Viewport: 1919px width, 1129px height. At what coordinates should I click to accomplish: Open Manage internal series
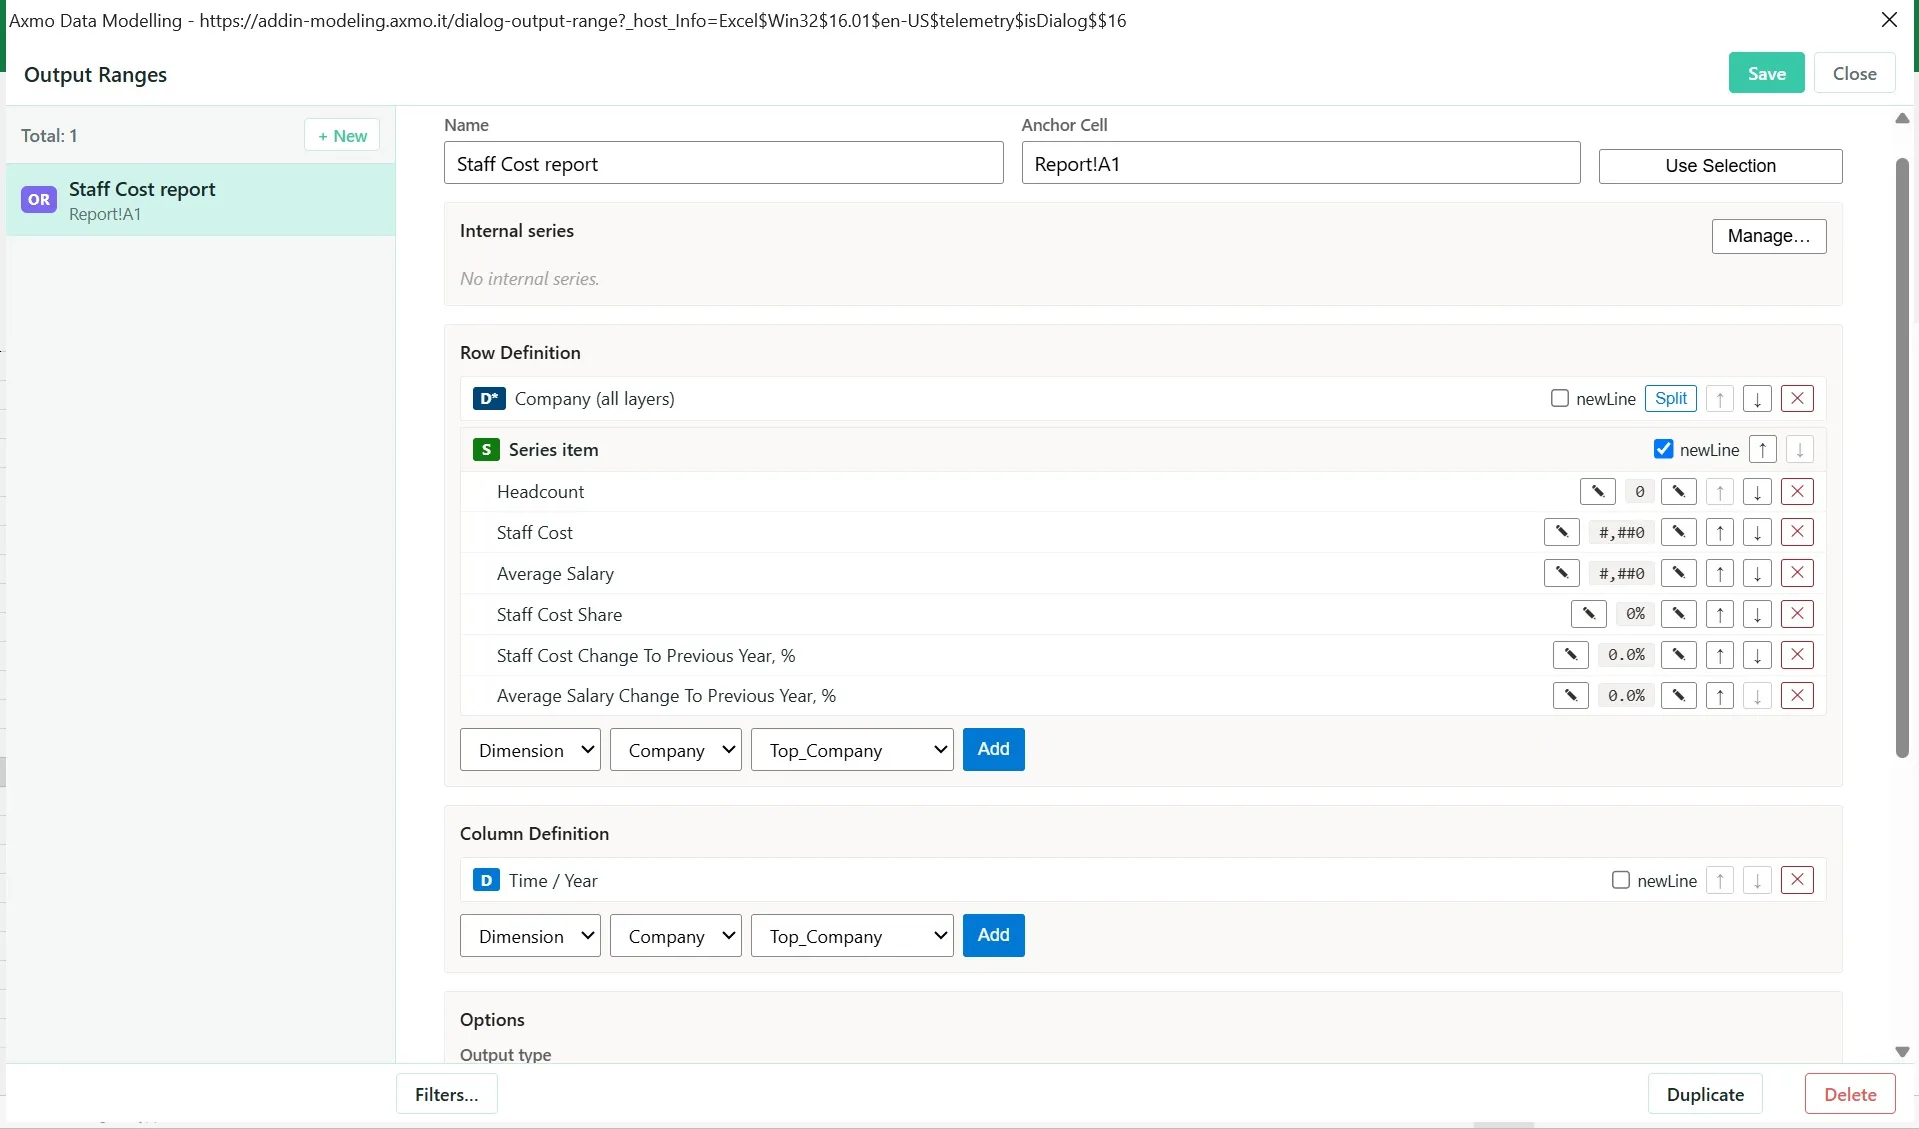(x=1768, y=237)
